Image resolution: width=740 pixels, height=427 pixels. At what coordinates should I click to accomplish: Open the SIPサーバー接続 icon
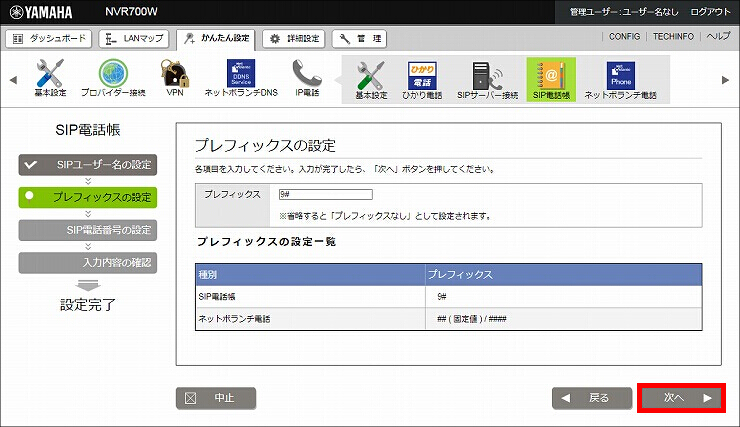point(488,80)
